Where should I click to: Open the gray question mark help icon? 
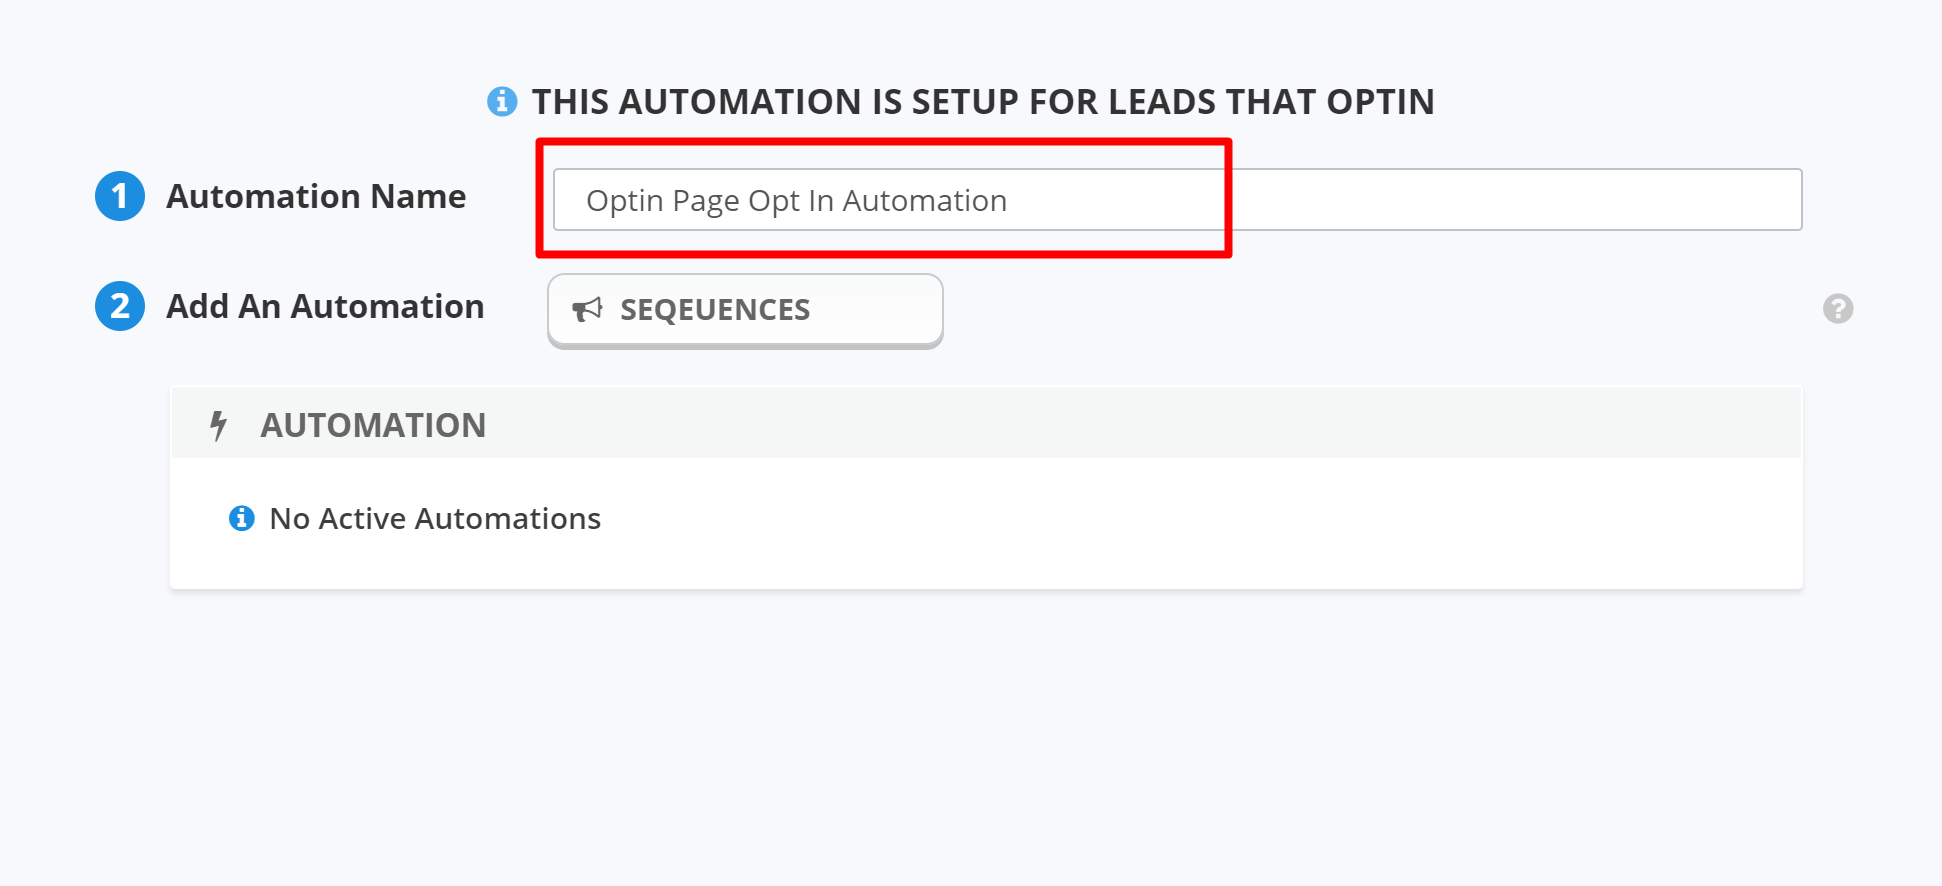[x=1837, y=309]
